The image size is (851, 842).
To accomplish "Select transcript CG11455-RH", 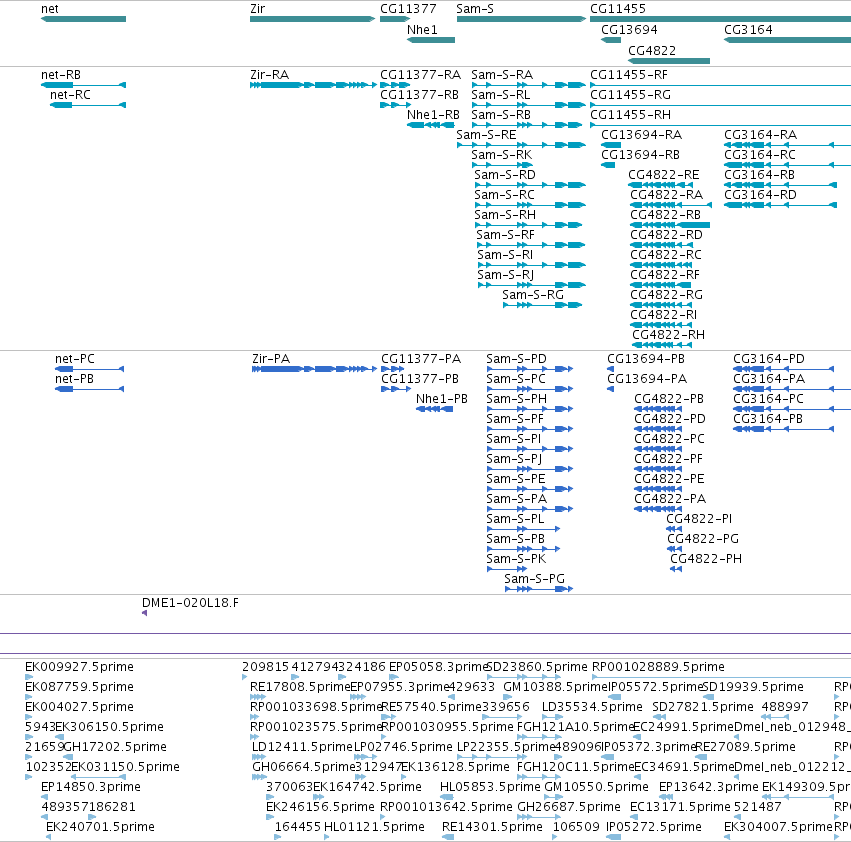I will [x=720, y=125].
